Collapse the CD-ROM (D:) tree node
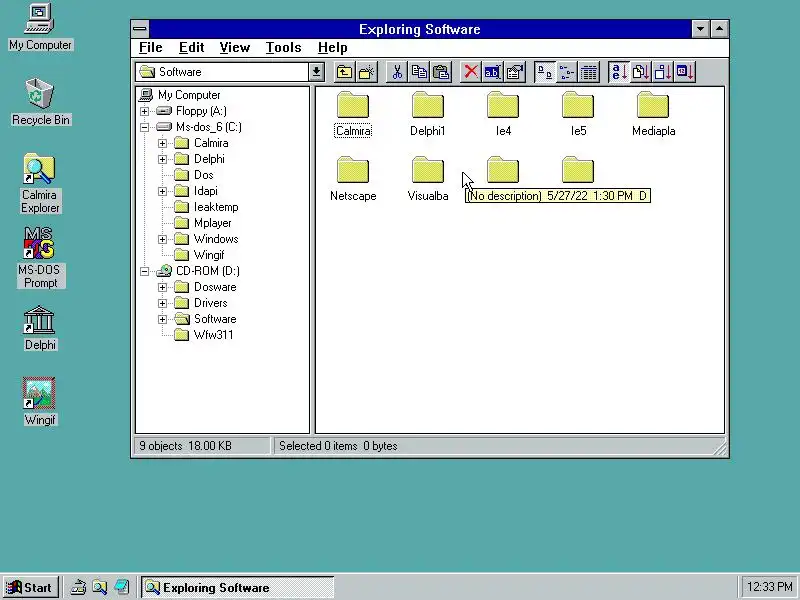Image resolution: width=800 pixels, height=600 pixels. [x=144, y=271]
